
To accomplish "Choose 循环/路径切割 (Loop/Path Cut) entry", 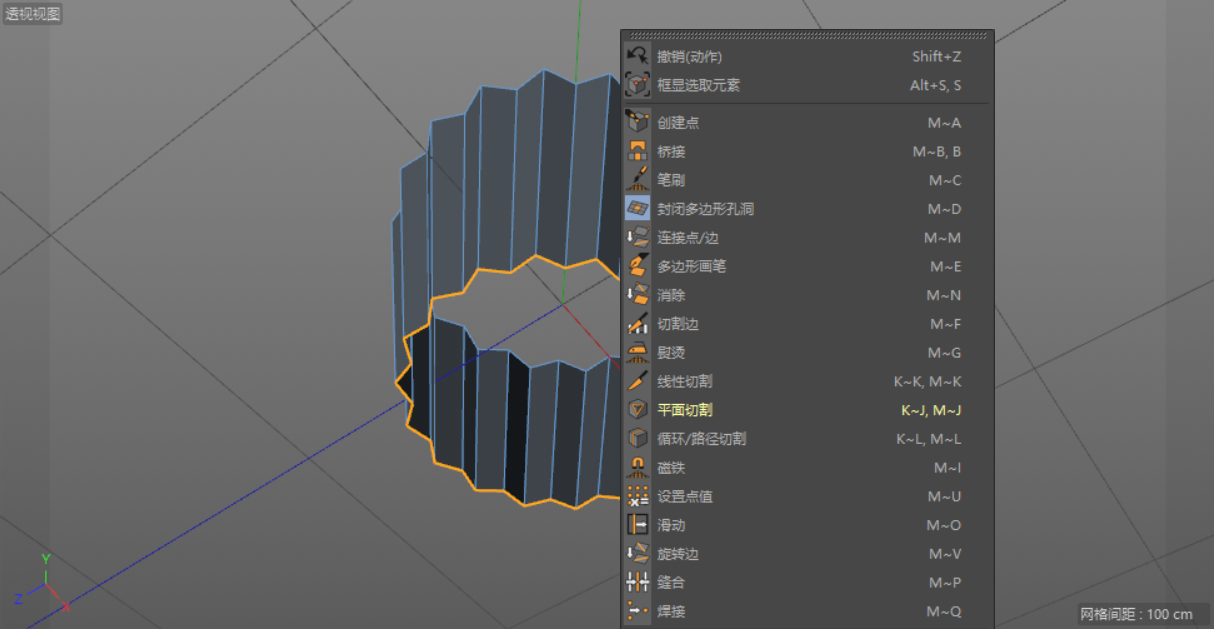I will click(x=701, y=439).
